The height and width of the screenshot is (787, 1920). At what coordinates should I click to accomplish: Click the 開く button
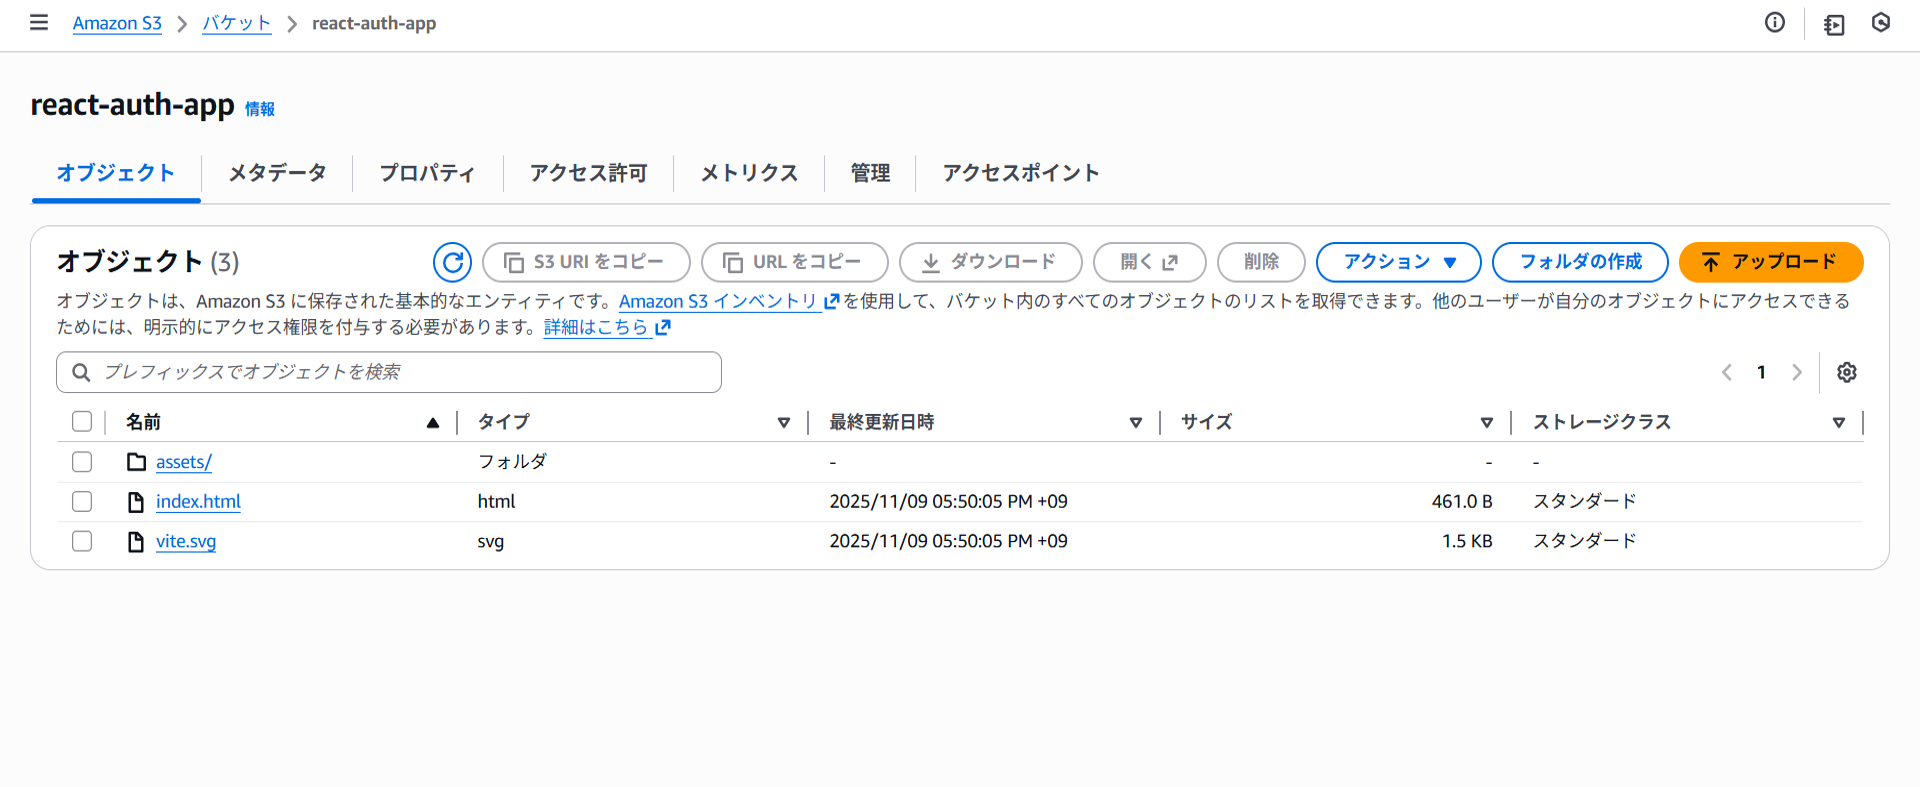click(x=1150, y=262)
